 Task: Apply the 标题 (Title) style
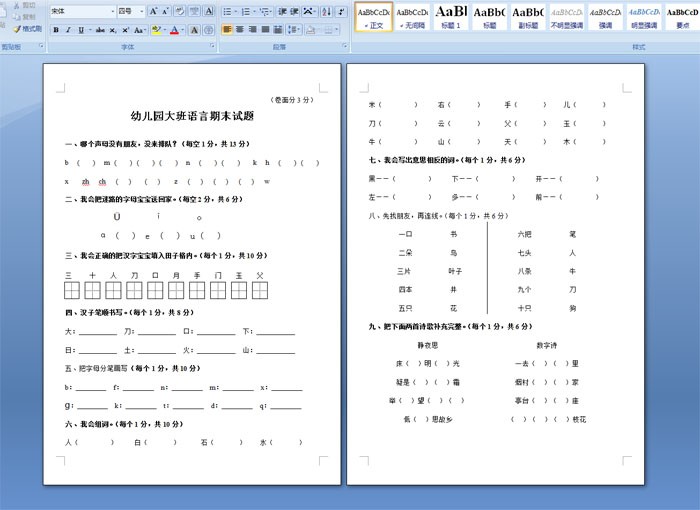489,17
